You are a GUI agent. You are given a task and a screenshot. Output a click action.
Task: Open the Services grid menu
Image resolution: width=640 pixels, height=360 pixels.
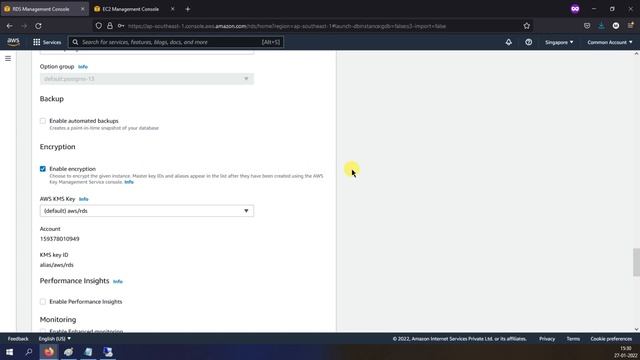pyautogui.click(x=37, y=42)
